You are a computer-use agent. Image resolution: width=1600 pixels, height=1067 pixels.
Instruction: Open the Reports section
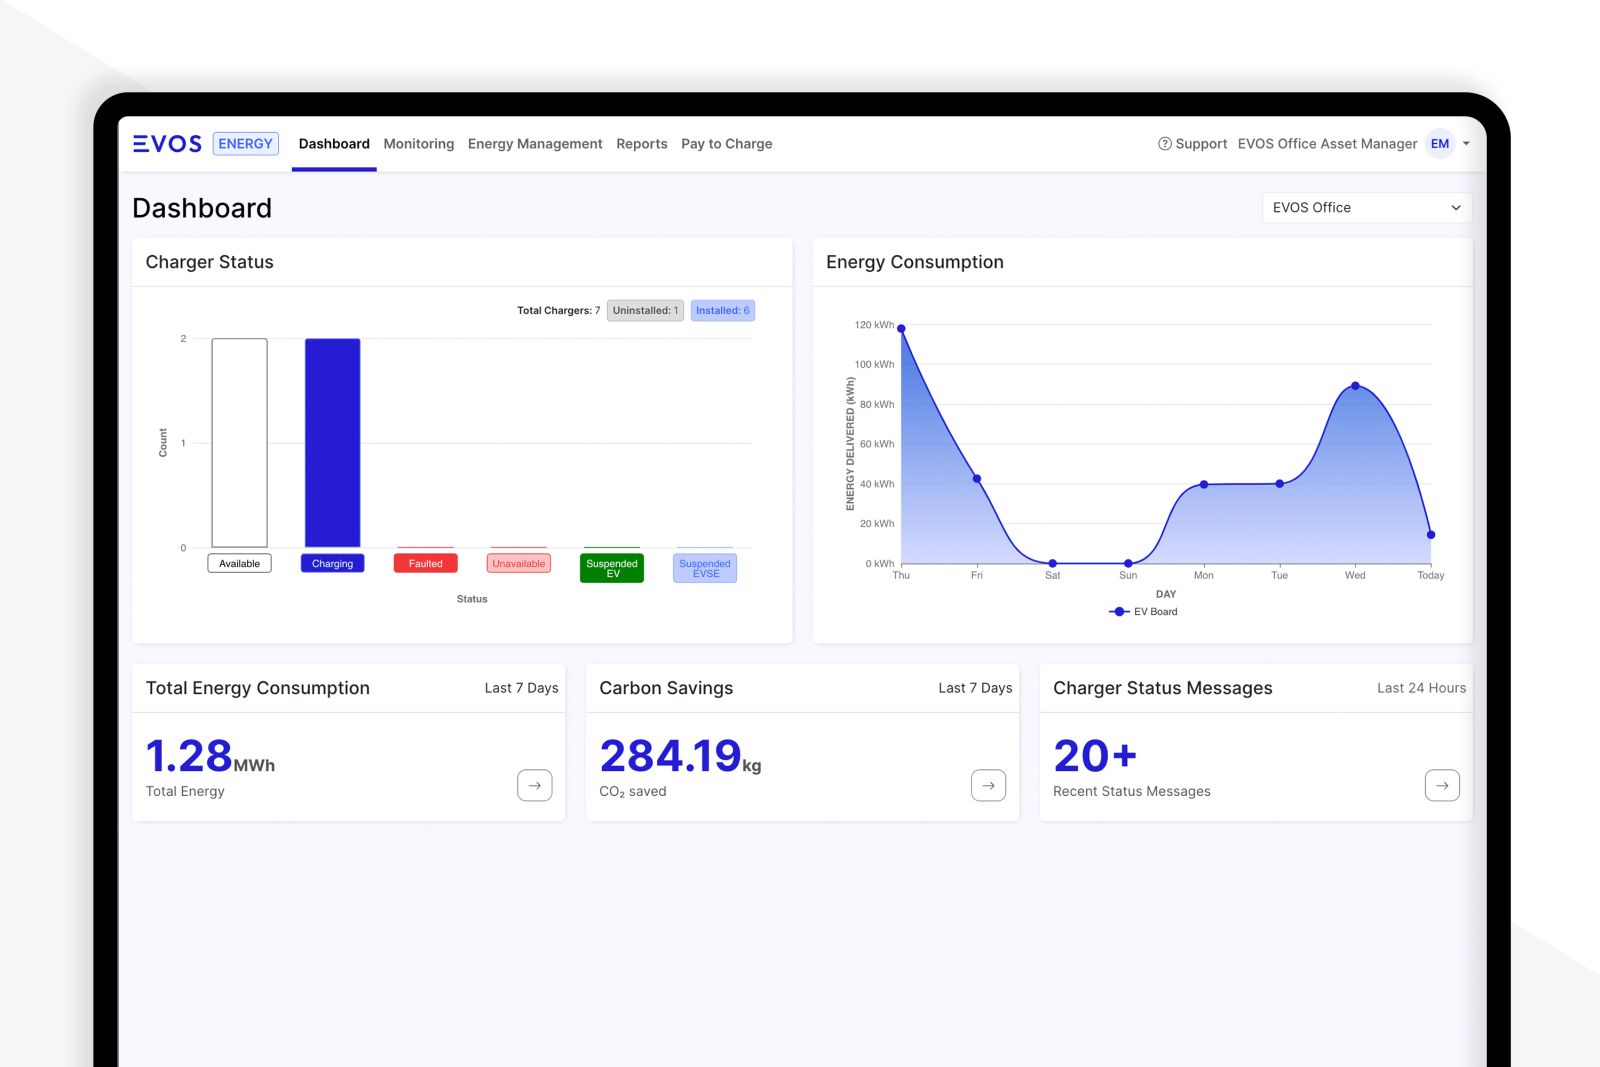pyautogui.click(x=641, y=143)
